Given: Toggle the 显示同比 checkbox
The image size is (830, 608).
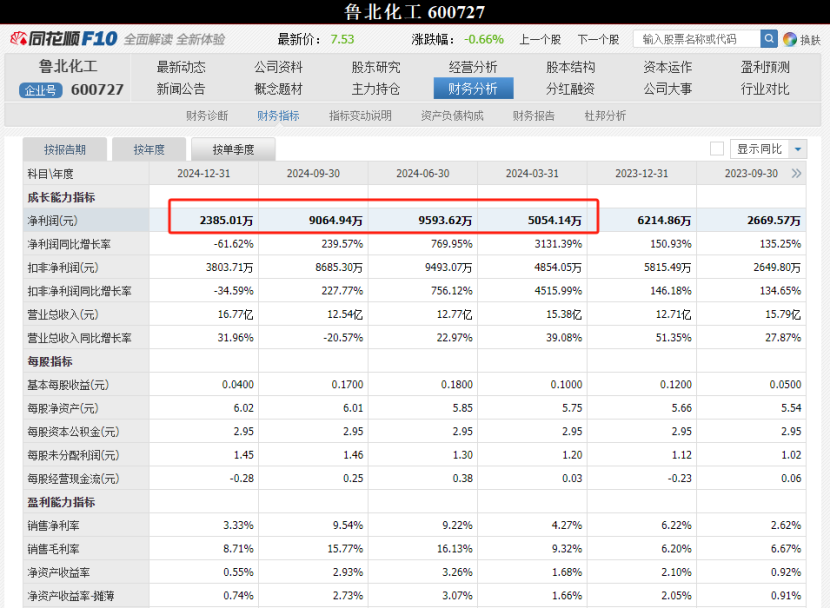Looking at the screenshot, I should point(717,149).
